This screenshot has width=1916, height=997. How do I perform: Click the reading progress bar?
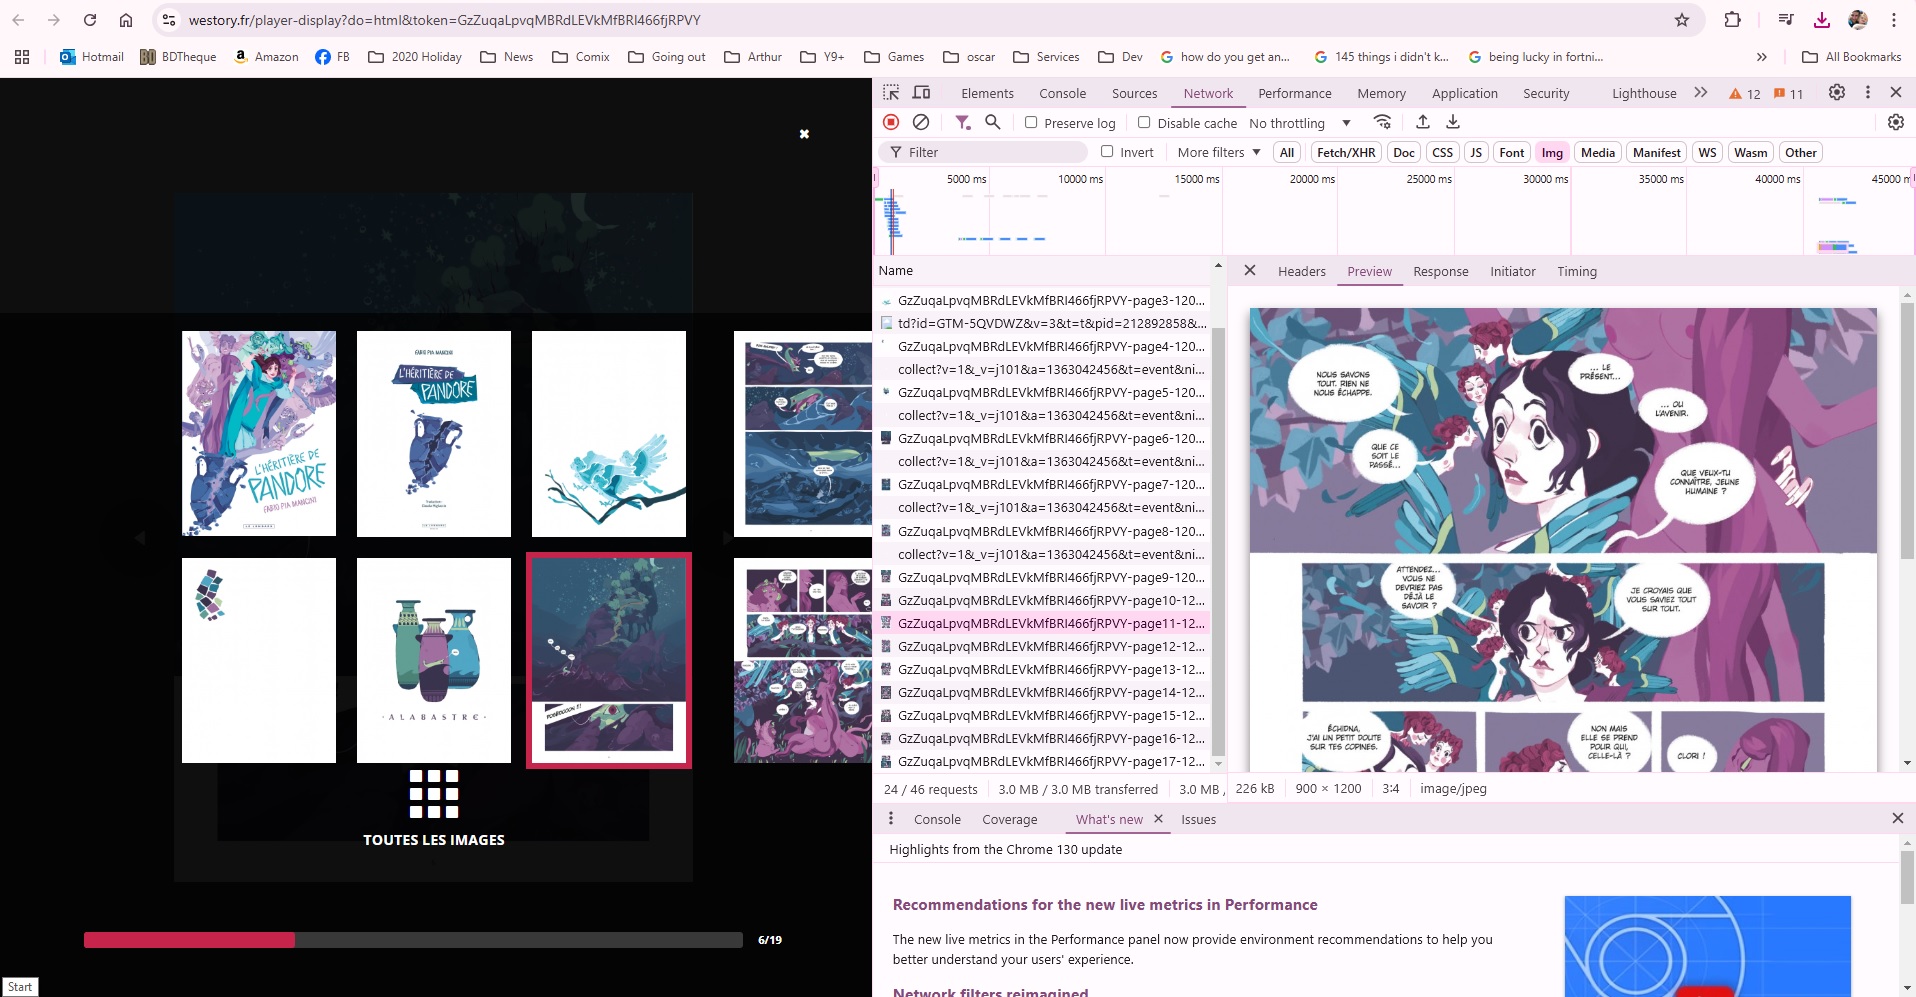pyautogui.click(x=413, y=940)
